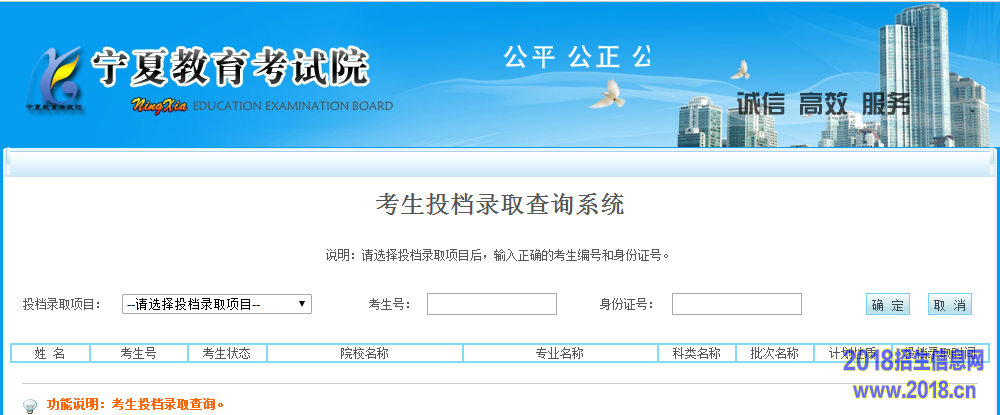Click the 宁夏教育考试院 site title

coord(230,67)
